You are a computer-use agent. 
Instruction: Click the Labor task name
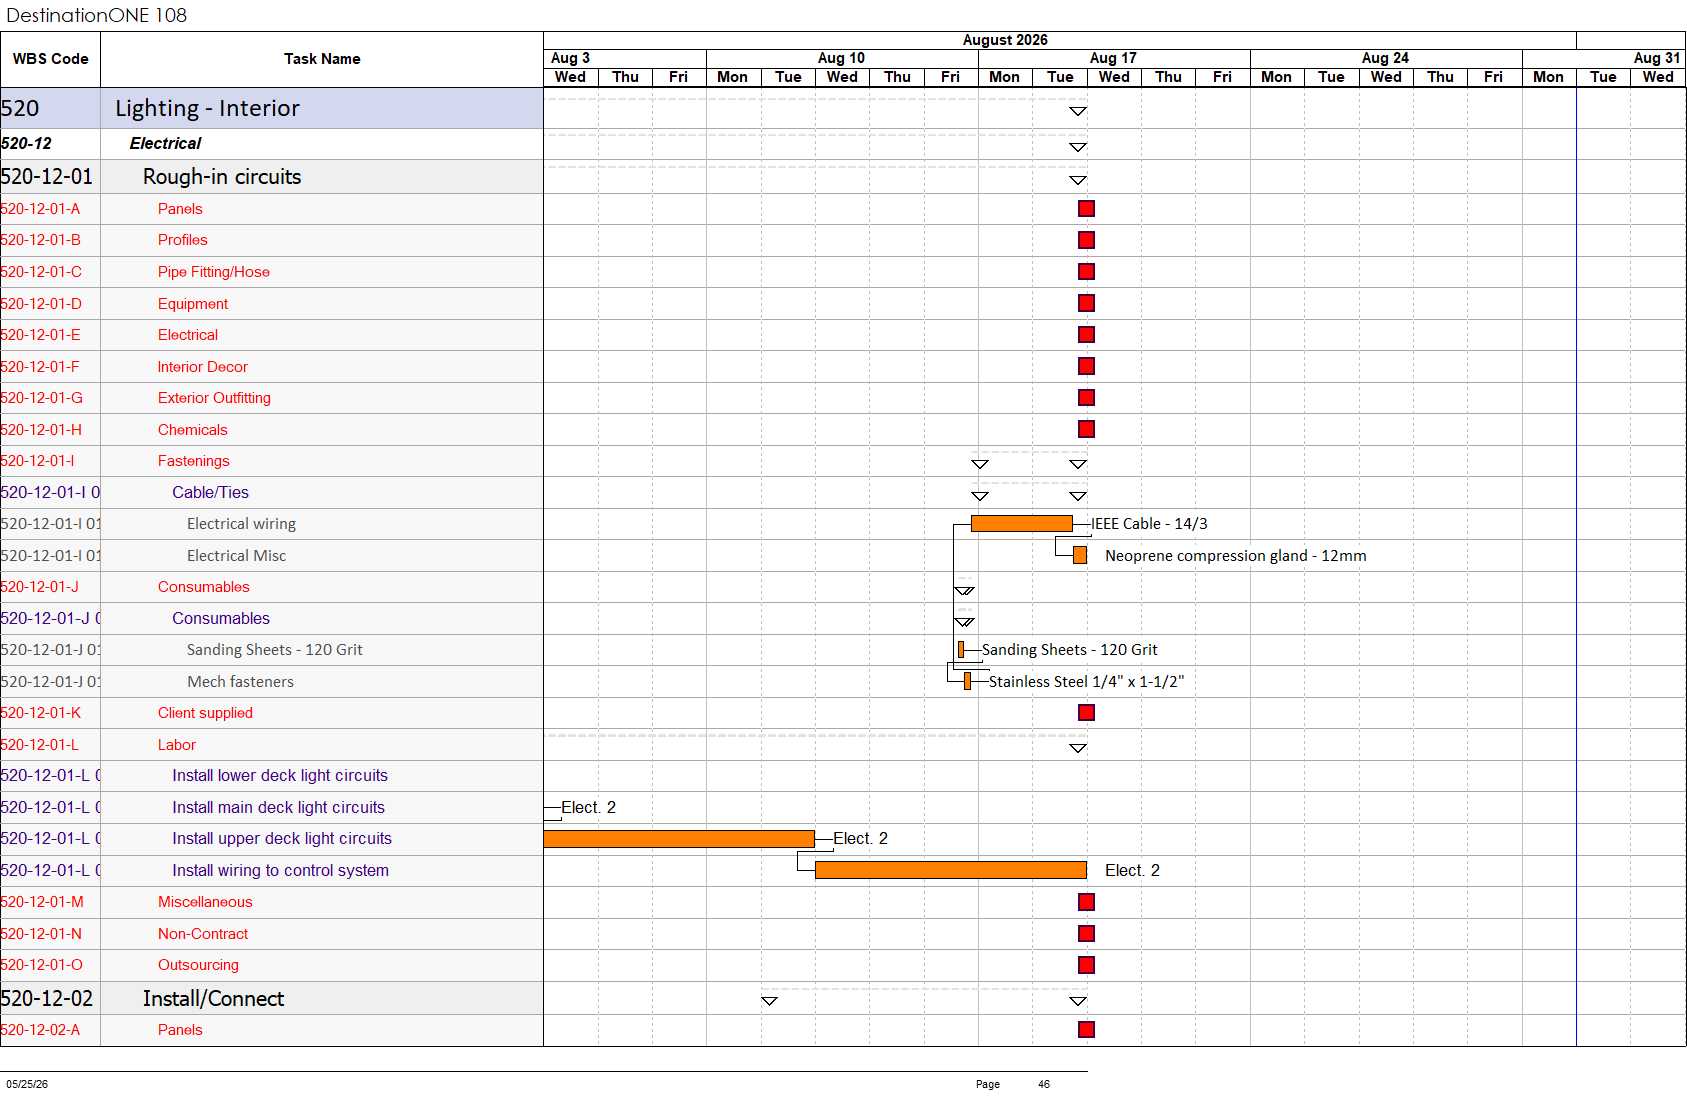coord(176,745)
